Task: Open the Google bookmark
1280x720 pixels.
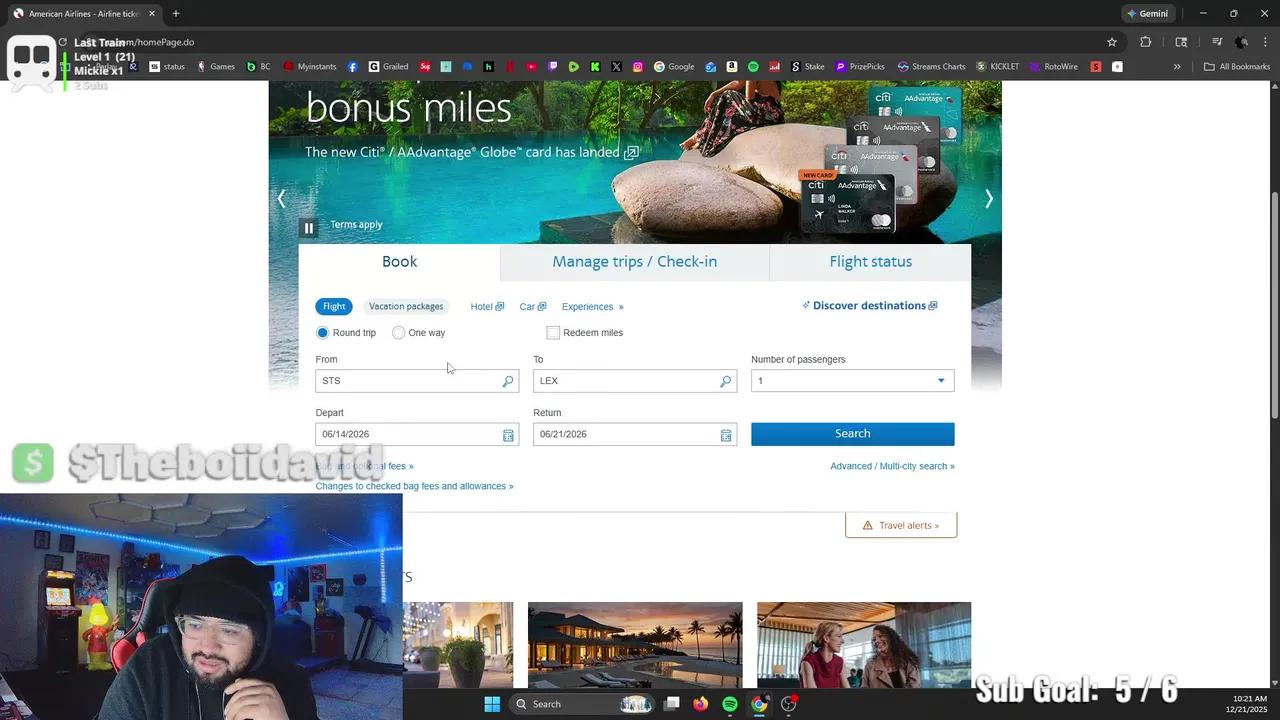Action: point(674,67)
